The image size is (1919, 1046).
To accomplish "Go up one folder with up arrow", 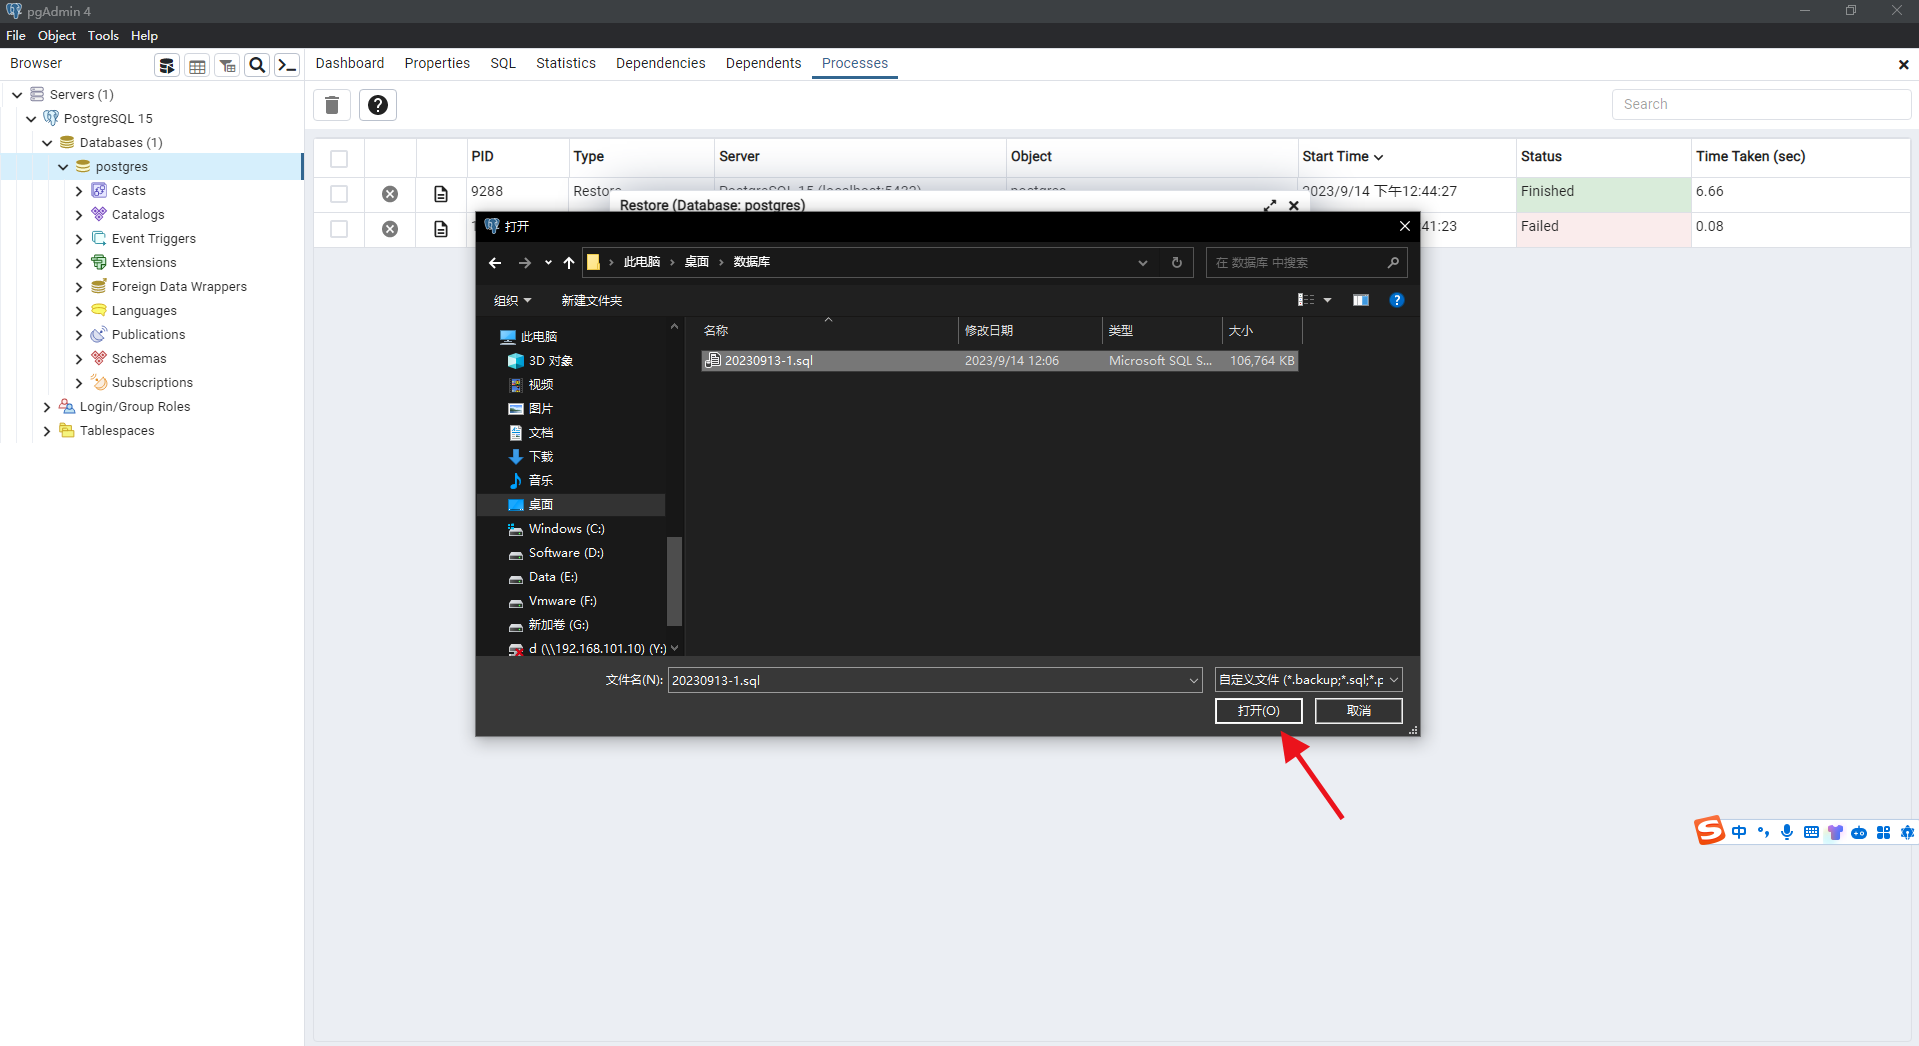I will (569, 263).
